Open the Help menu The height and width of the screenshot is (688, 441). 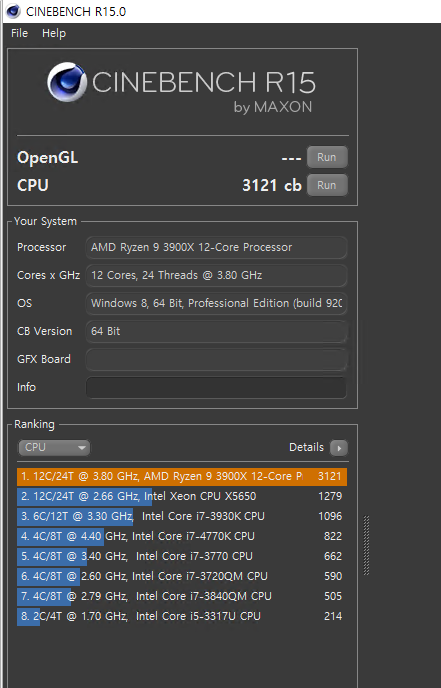click(x=54, y=33)
